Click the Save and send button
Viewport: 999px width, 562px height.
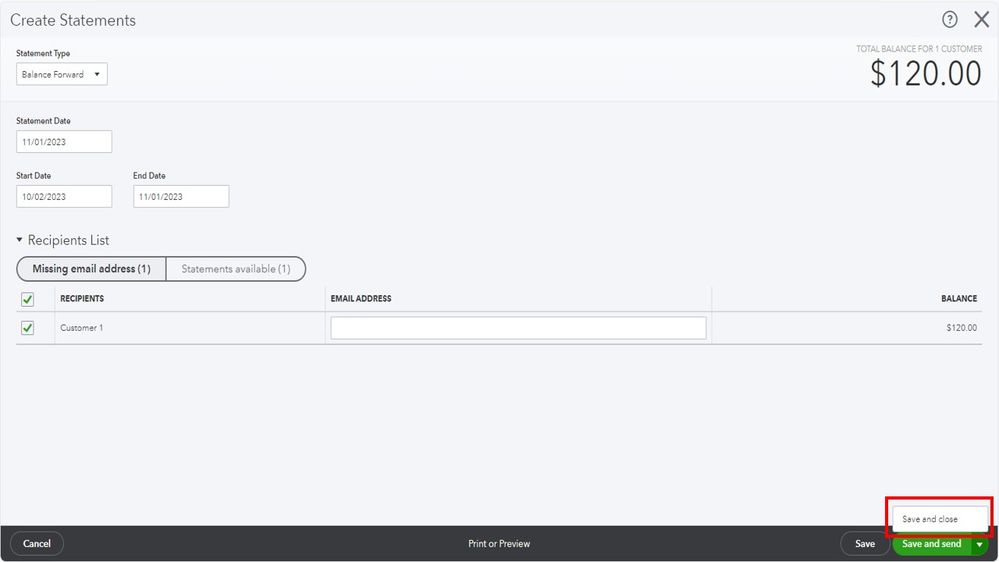click(x=931, y=544)
